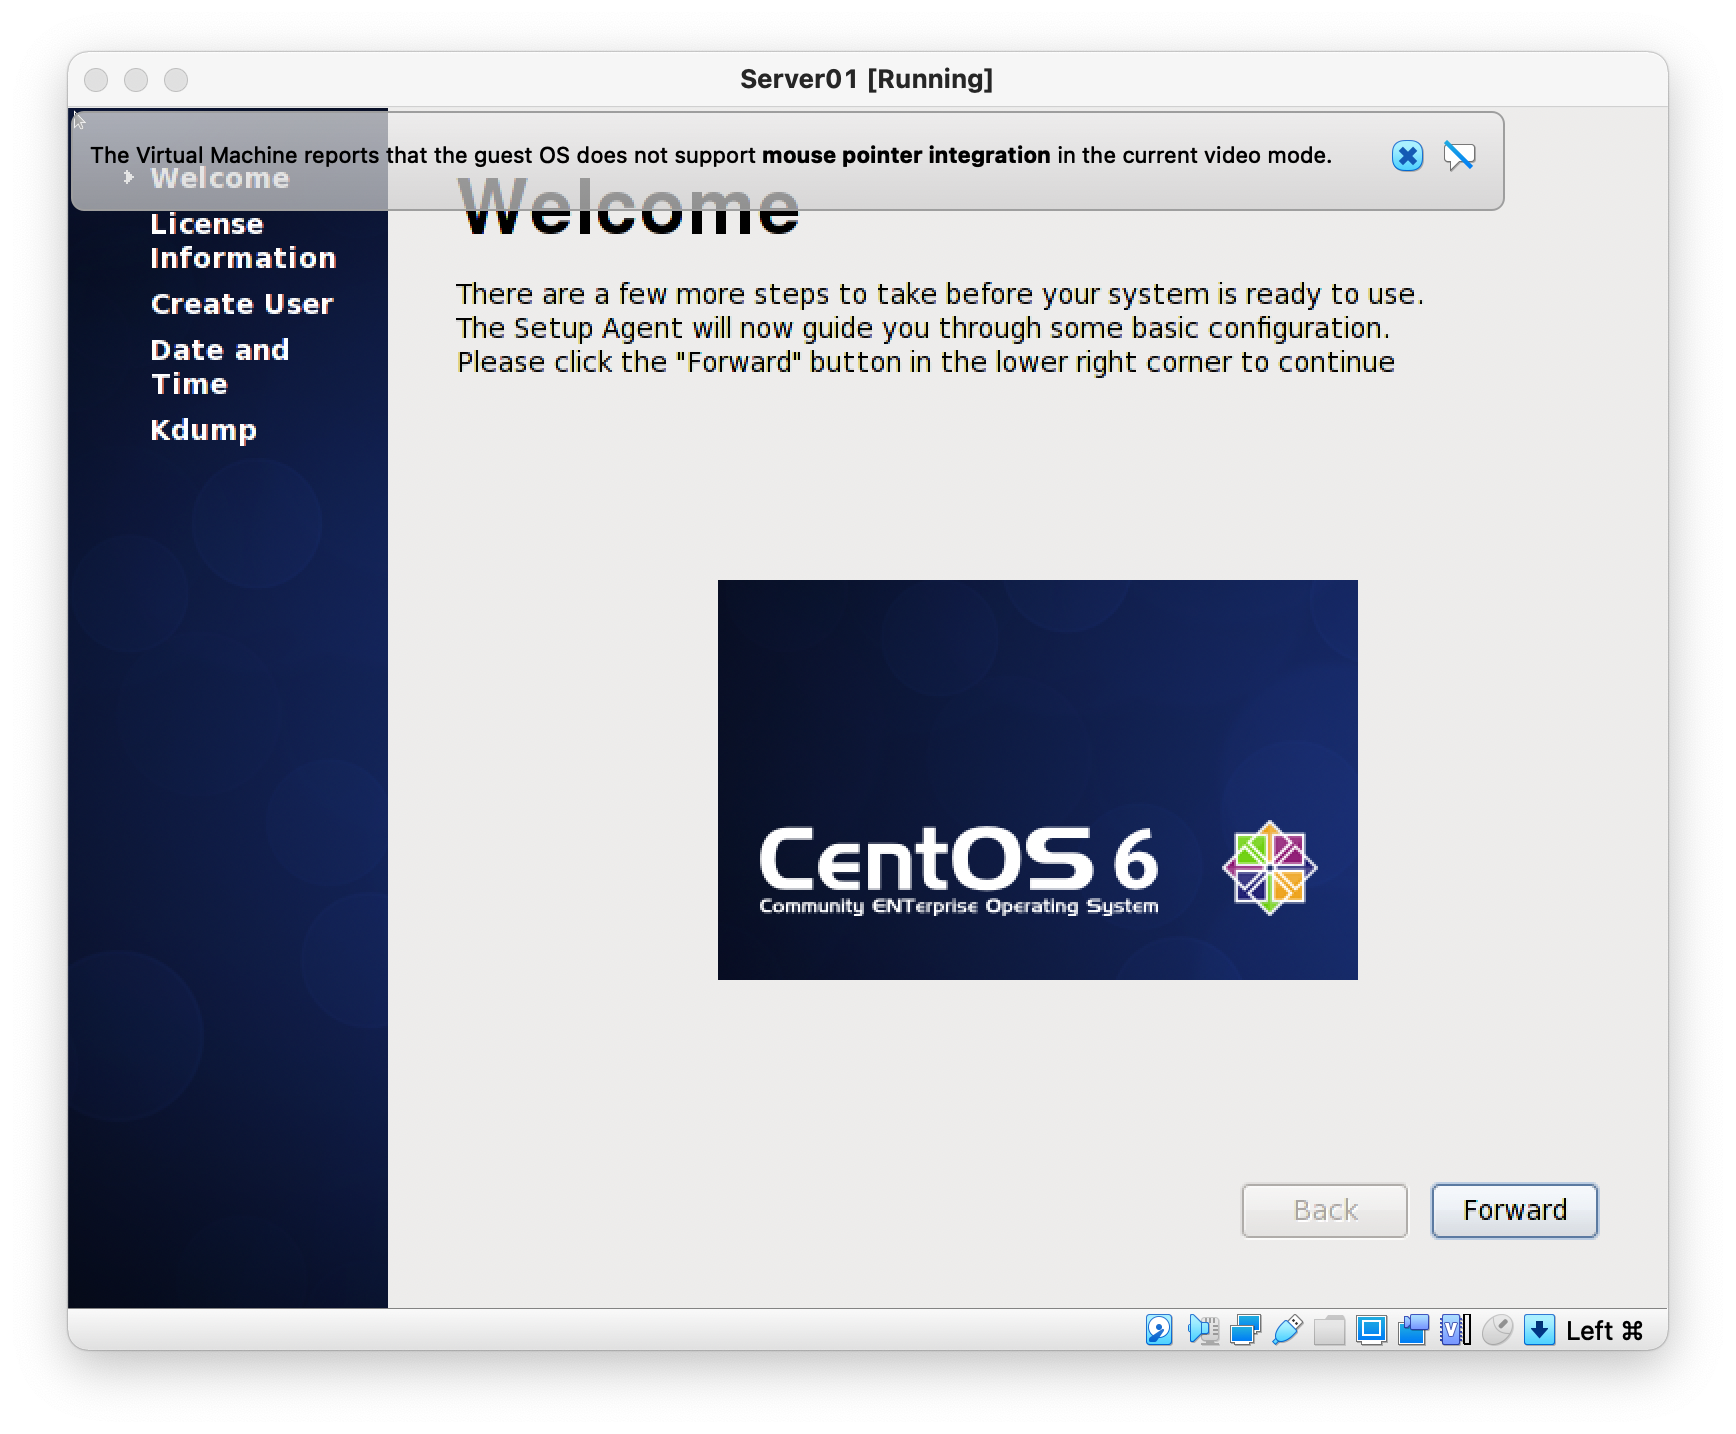Click the keyboard capture arrow icon
The width and height of the screenshot is (1736, 1434).
coord(1539,1330)
